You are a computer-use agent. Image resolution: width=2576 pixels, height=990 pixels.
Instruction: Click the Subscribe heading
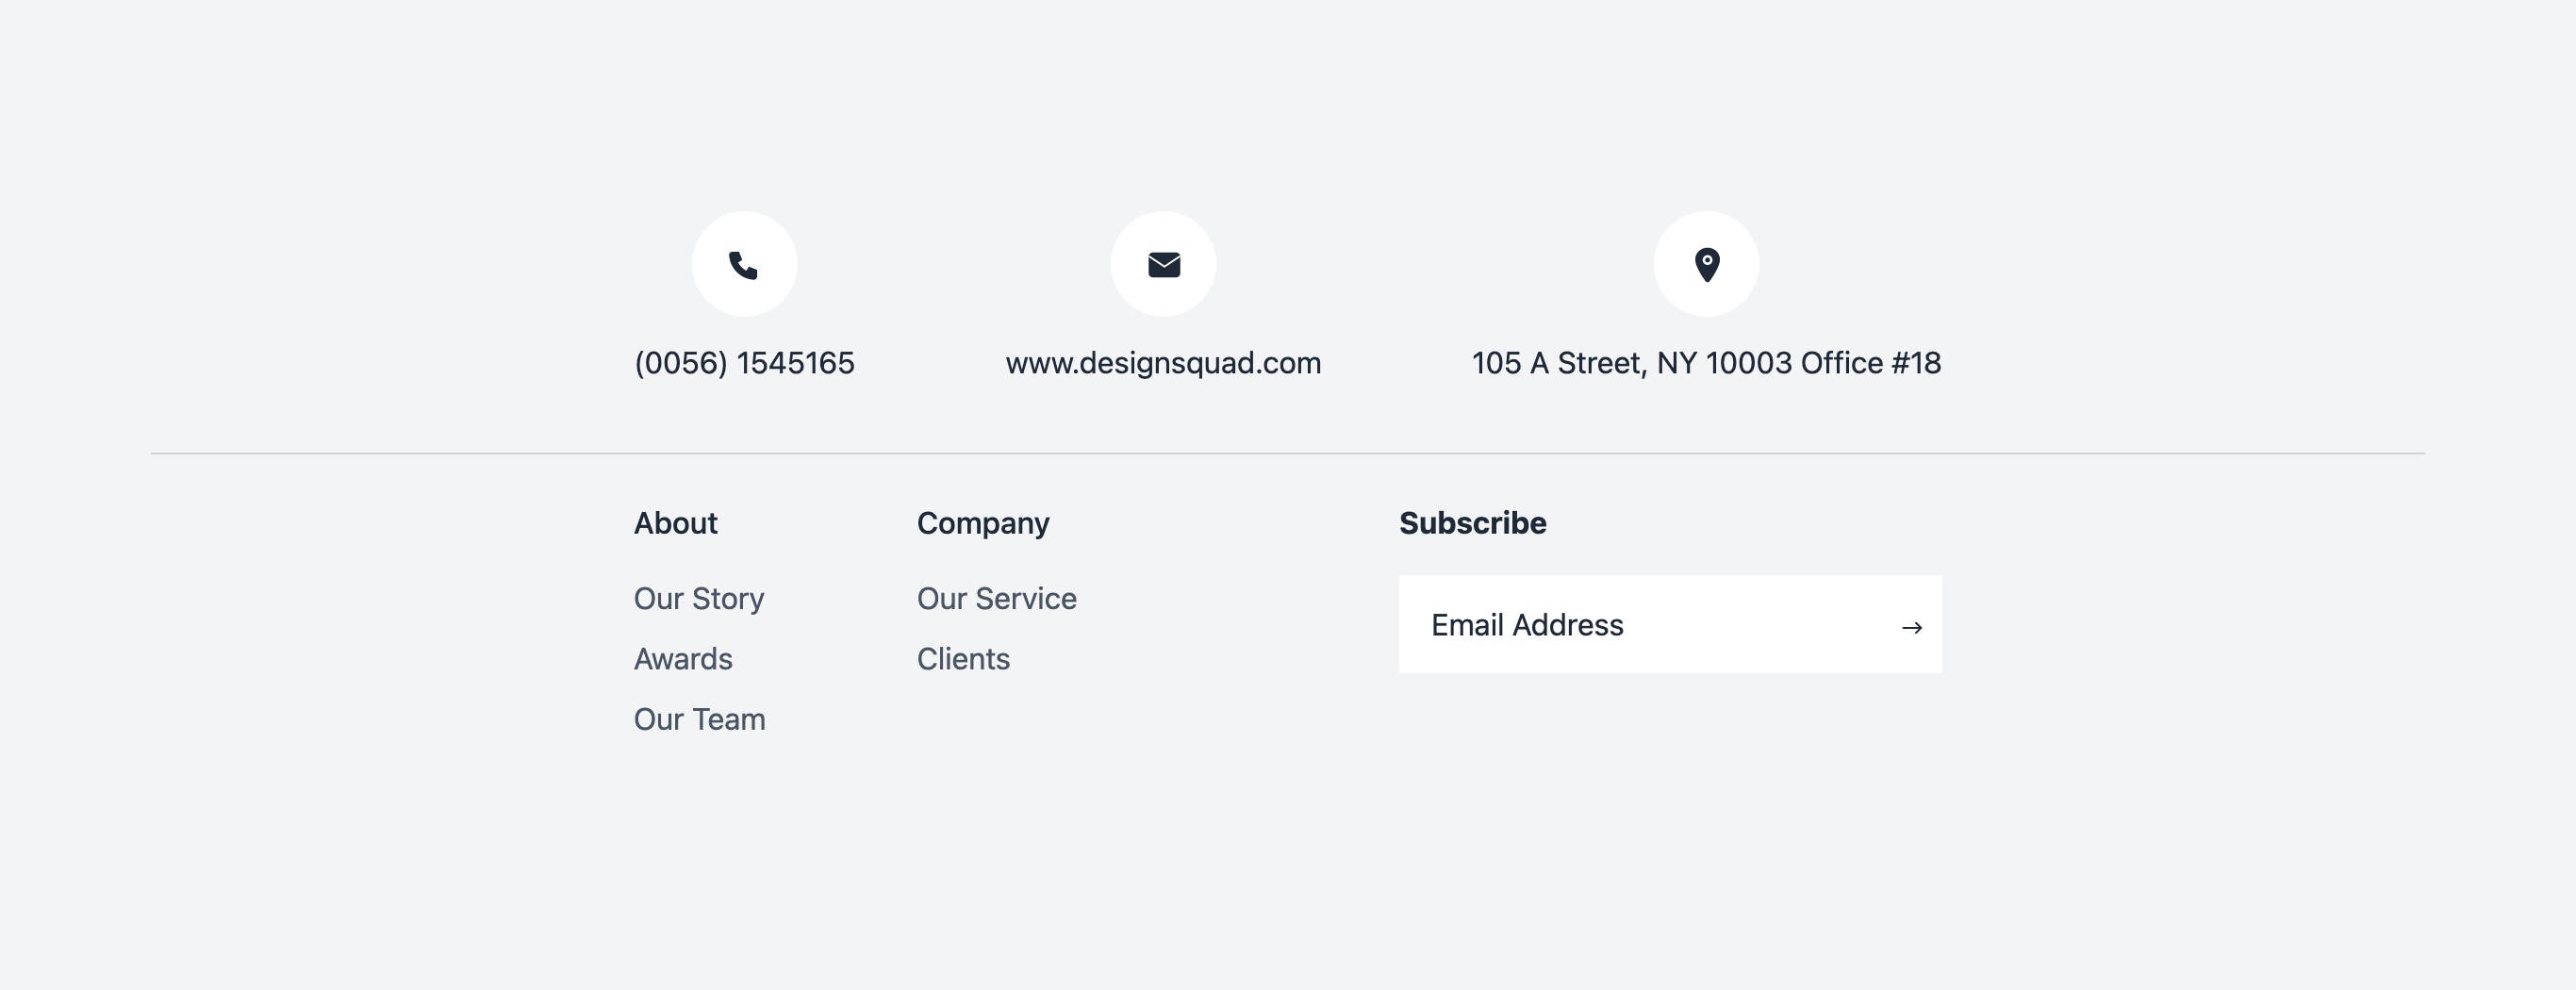pyautogui.click(x=1472, y=523)
